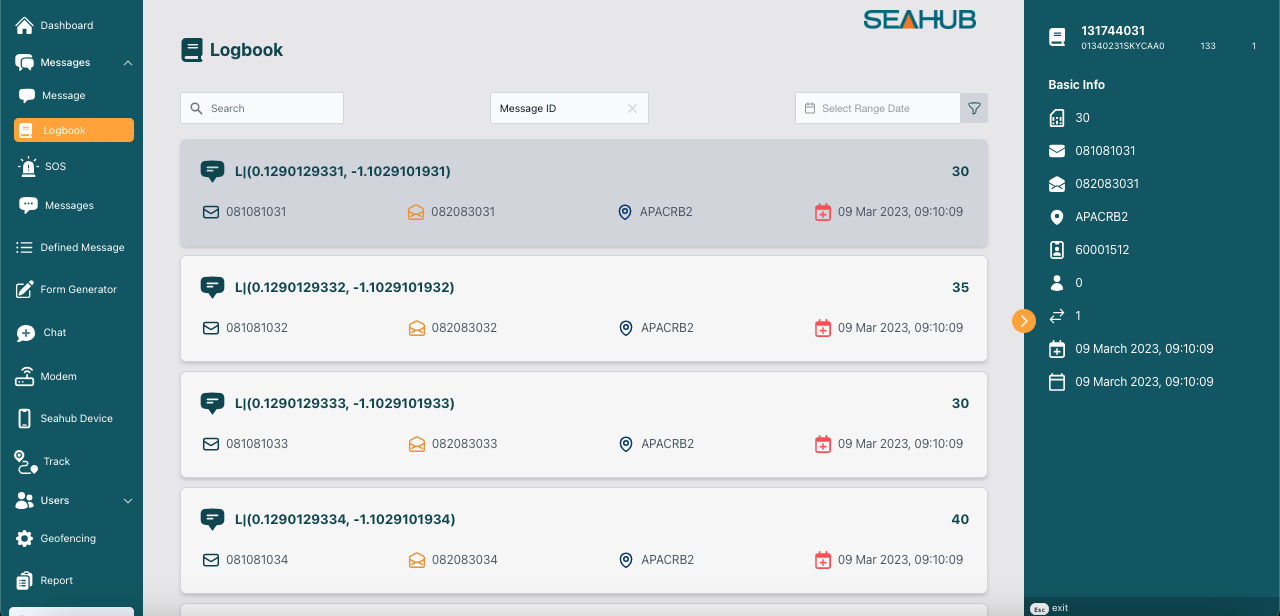Open the log entry with value 40
The width and height of the screenshot is (1280, 616).
click(583, 539)
